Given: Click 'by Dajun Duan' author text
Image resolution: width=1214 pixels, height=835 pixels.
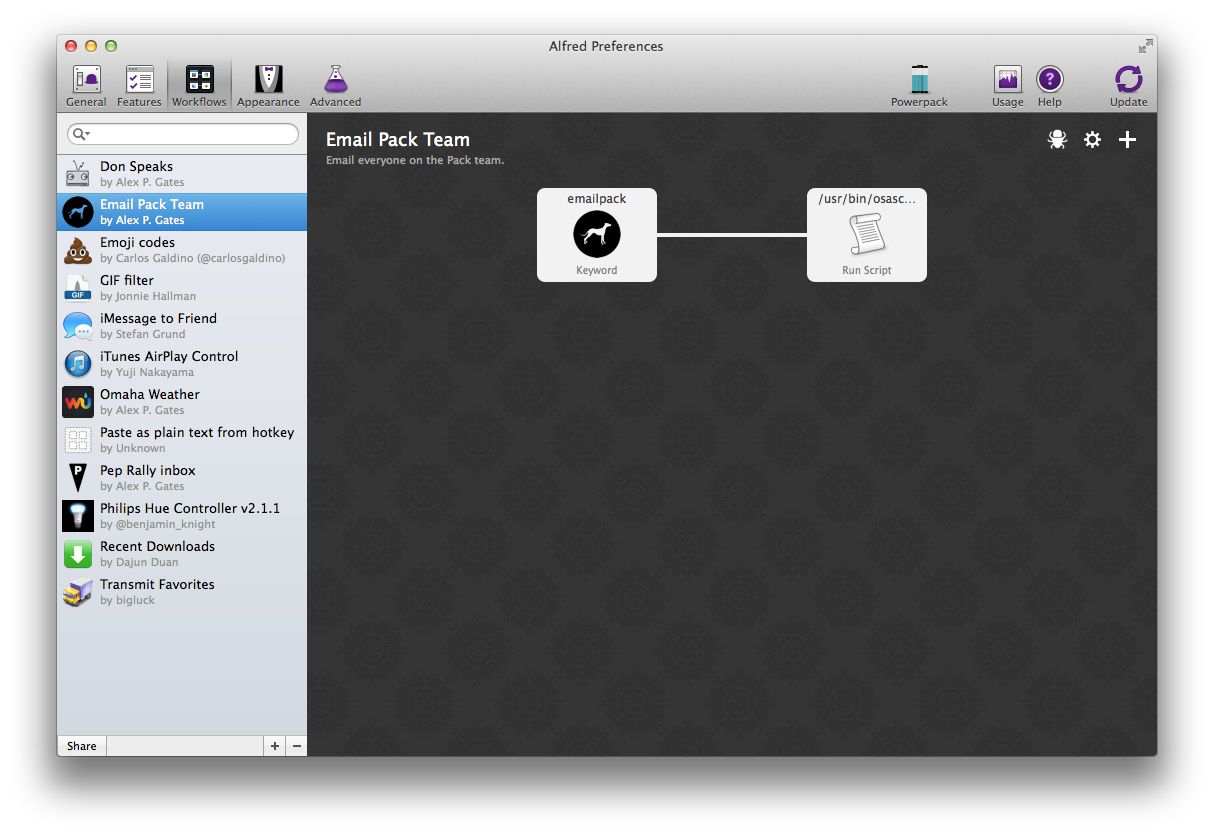Looking at the screenshot, I should [x=139, y=562].
